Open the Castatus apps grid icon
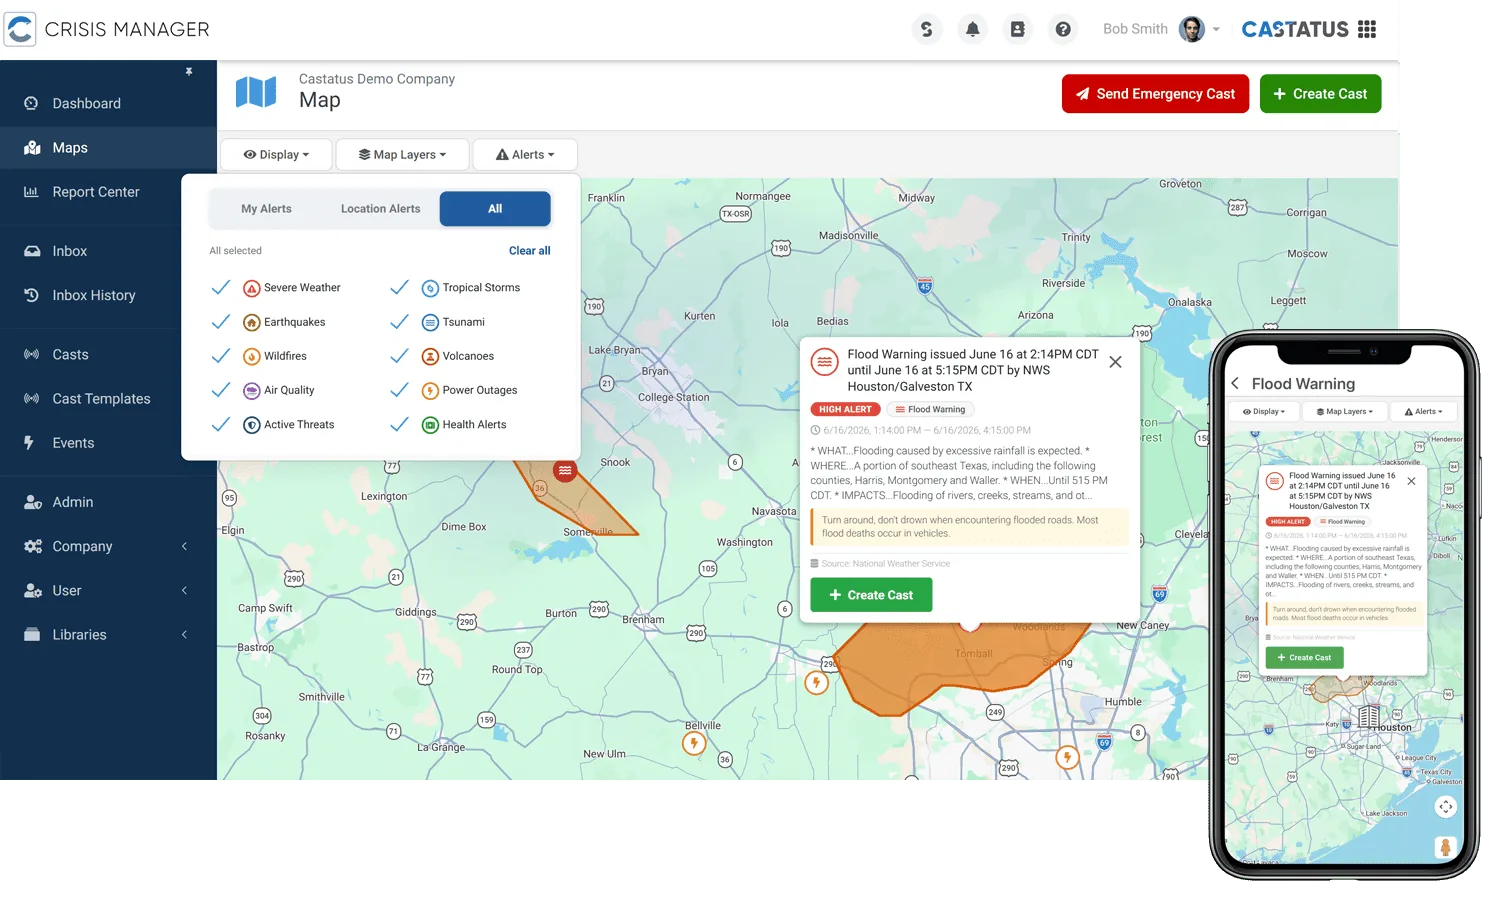The image size is (1500, 900). tap(1367, 29)
